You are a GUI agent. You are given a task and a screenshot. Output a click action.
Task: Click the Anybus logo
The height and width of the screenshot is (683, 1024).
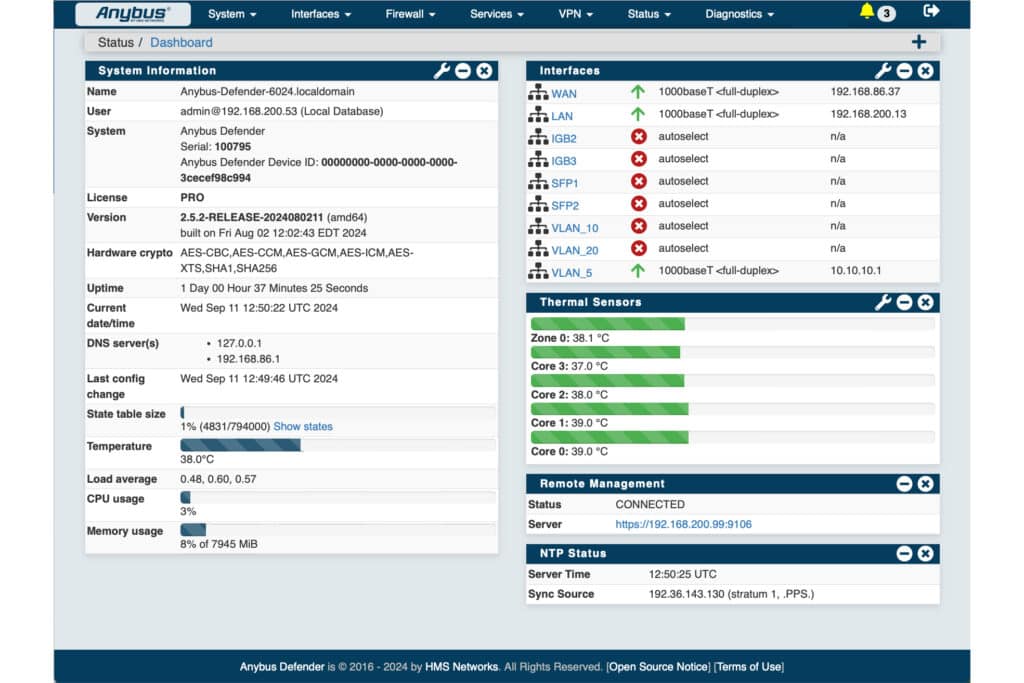[x=133, y=14]
